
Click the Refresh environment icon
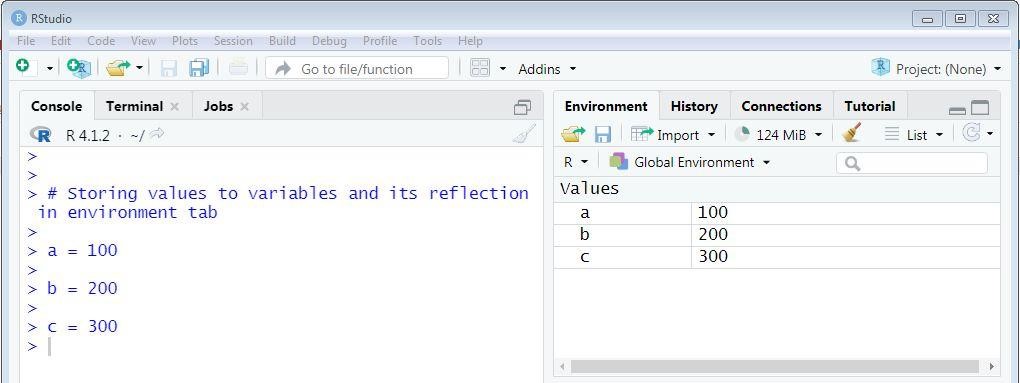point(971,133)
